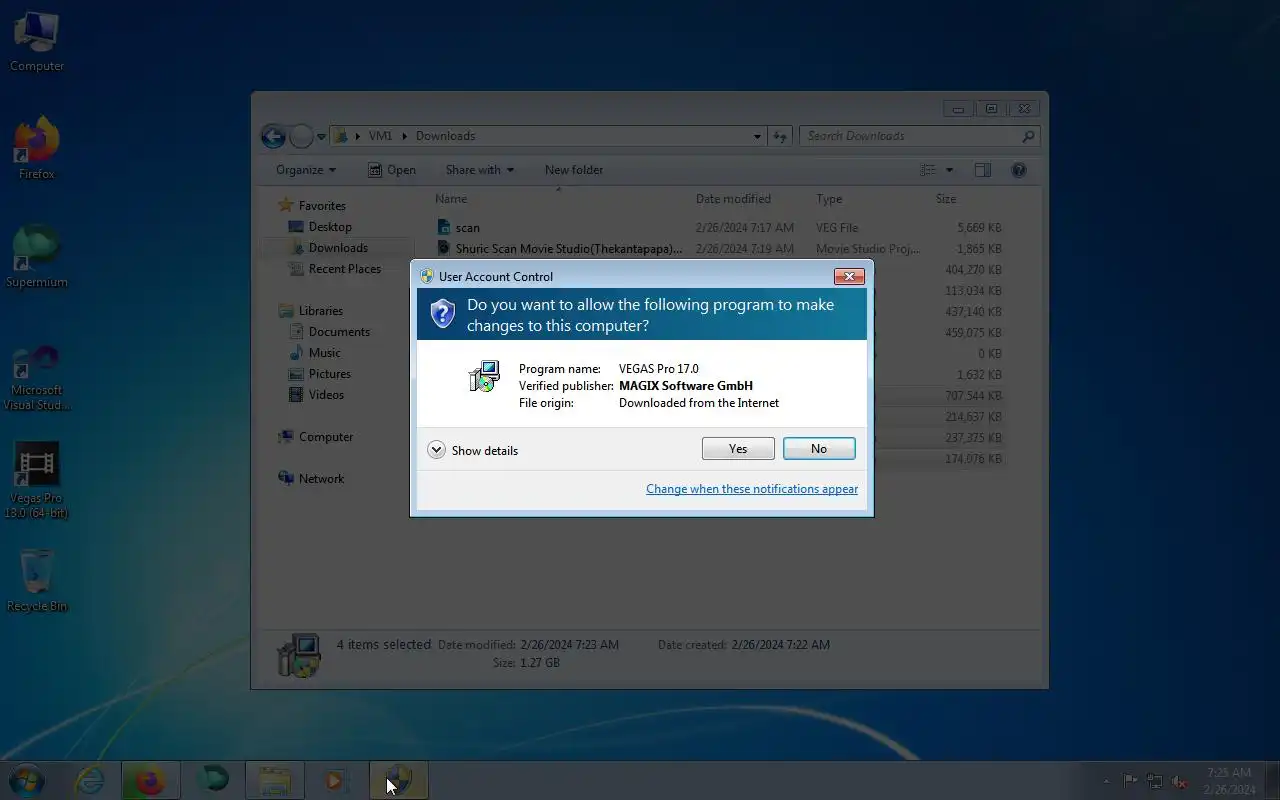This screenshot has width=1280, height=800.
Task: Click Open in Explorer toolbar
Action: click(x=392, y=170)
